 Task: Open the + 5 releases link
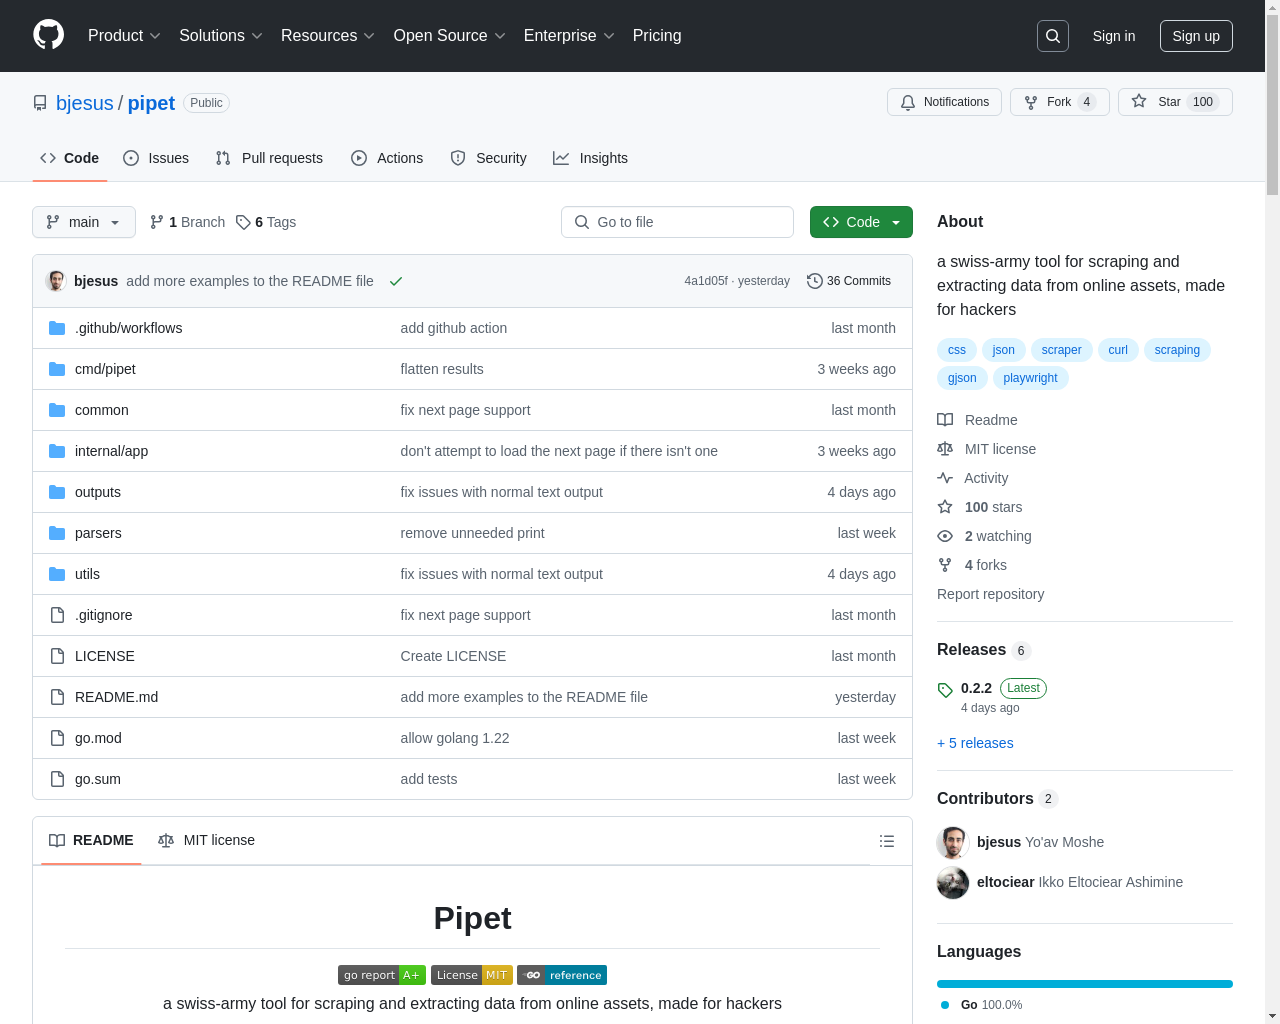tap(975, 743)
